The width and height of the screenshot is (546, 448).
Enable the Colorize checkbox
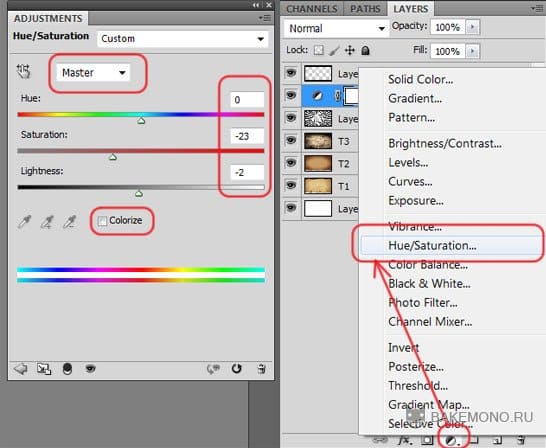coord(102,221)
